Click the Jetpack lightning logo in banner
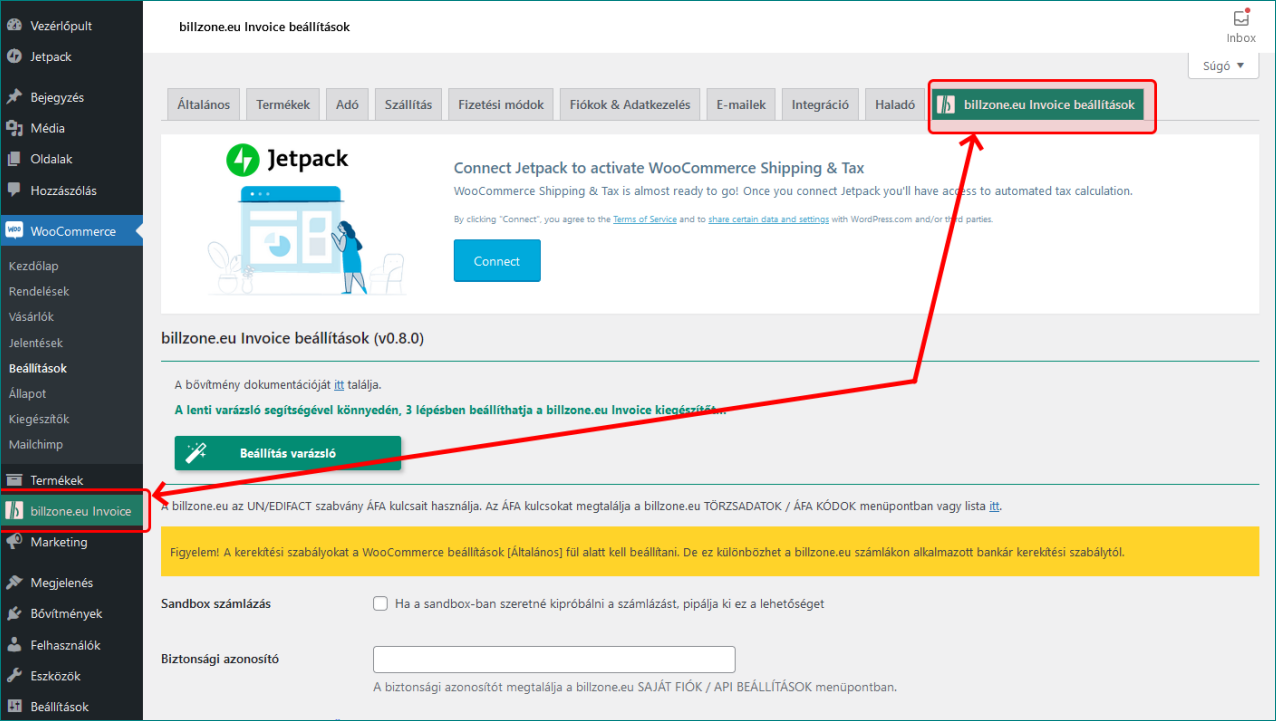 click(x=242, y=159)
